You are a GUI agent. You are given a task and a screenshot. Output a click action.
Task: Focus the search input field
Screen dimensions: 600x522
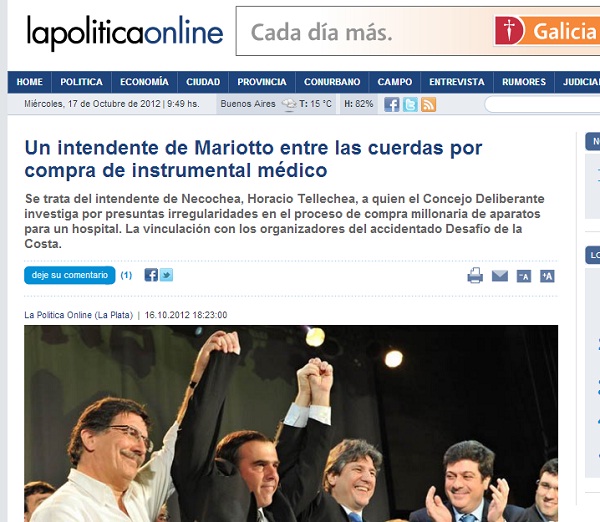(x=542, y=104)
